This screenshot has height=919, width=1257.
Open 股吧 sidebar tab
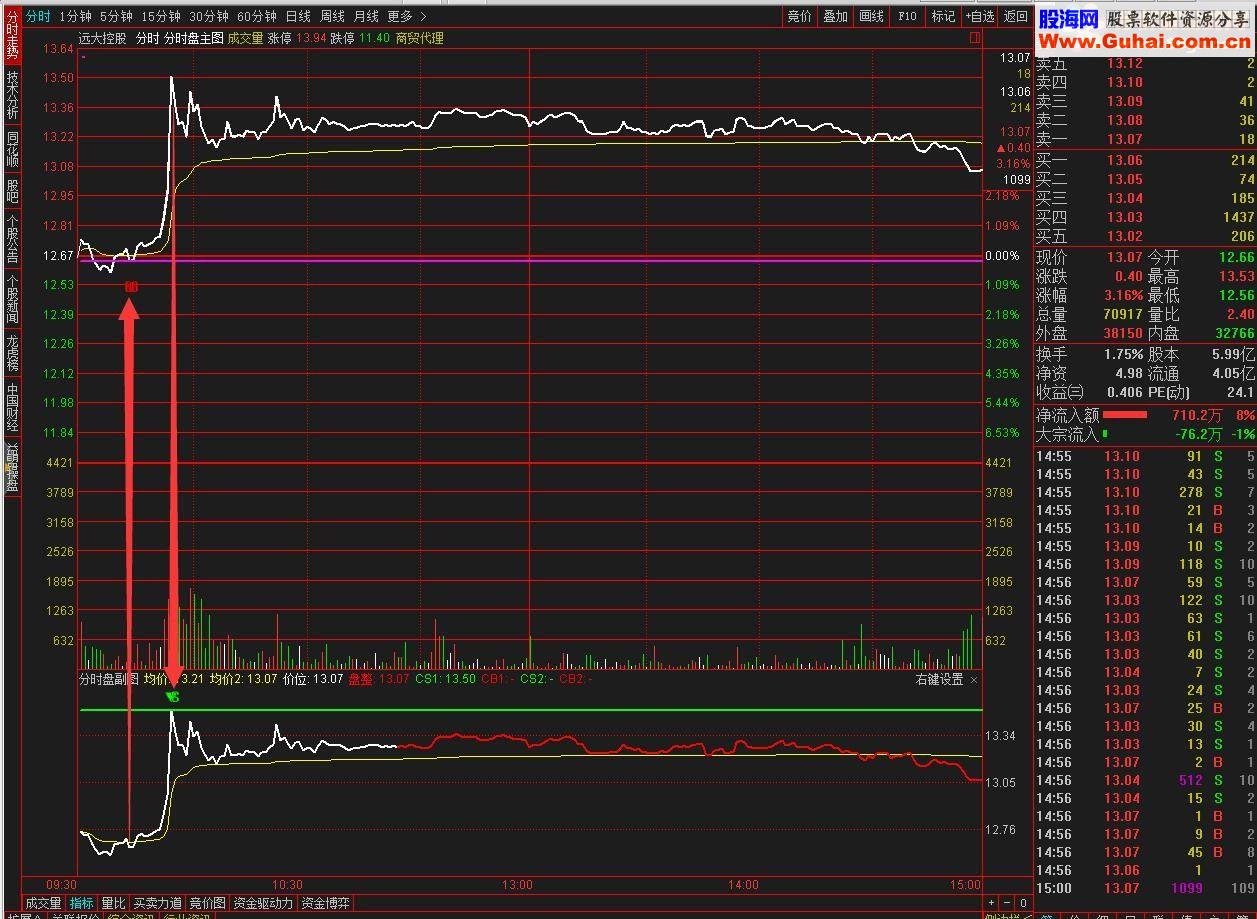click(12, 190)
